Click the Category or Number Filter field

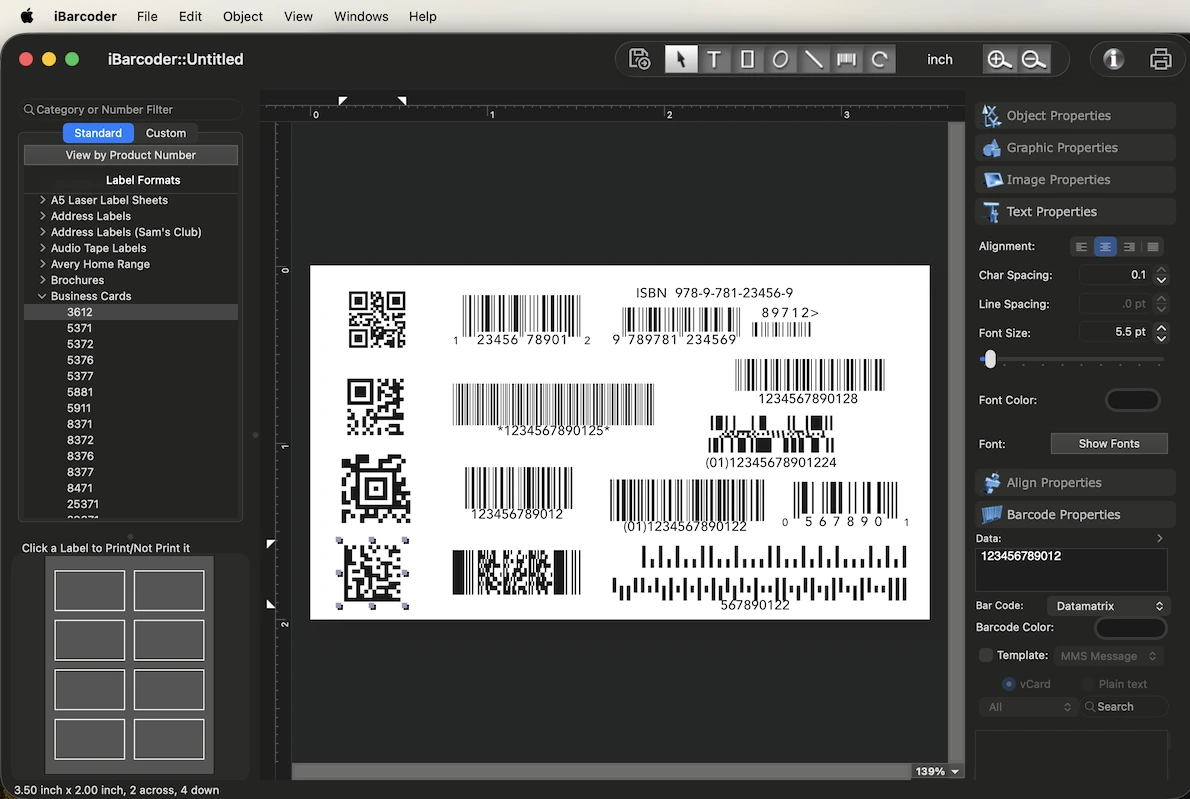pyautogui.click(x=131, y=109)
